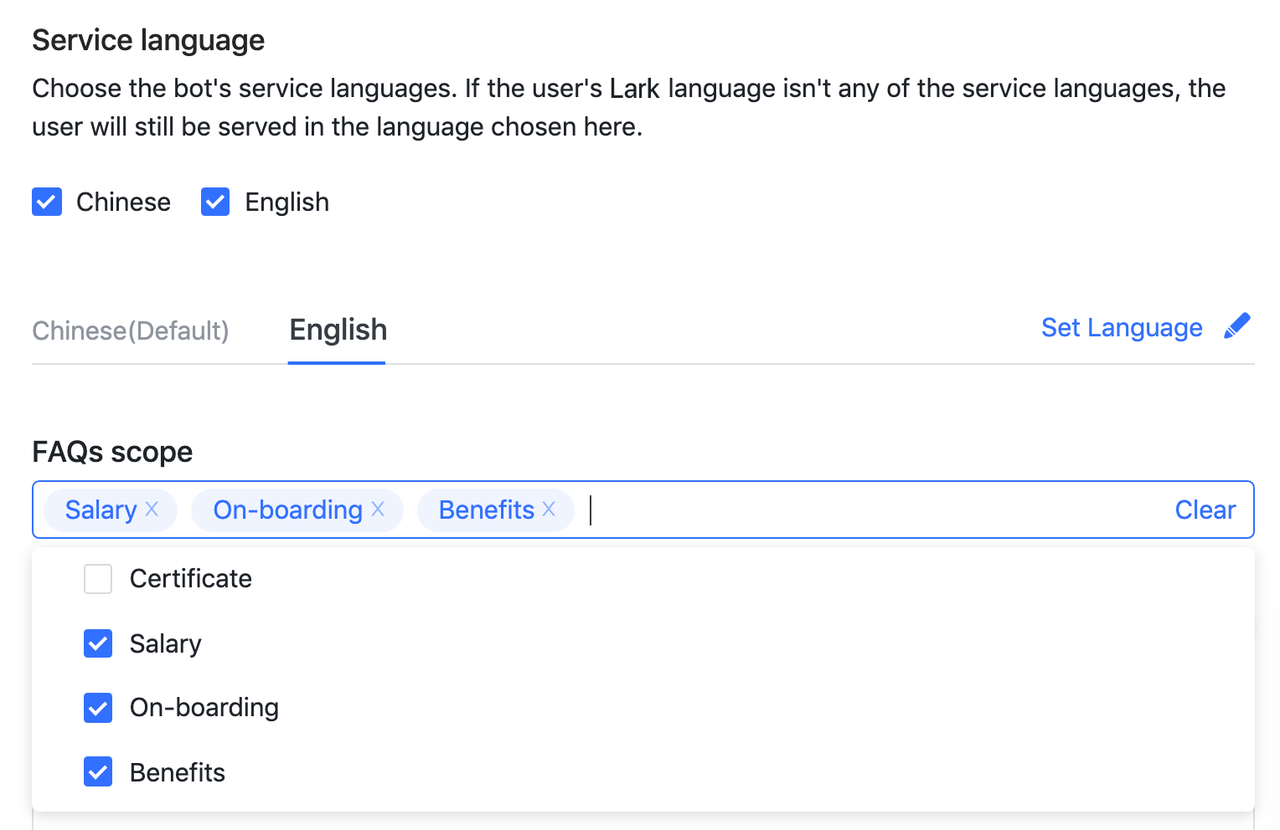
Task: Uncheck the Chinese service language checkbox
Action: [x=47, y=202]
